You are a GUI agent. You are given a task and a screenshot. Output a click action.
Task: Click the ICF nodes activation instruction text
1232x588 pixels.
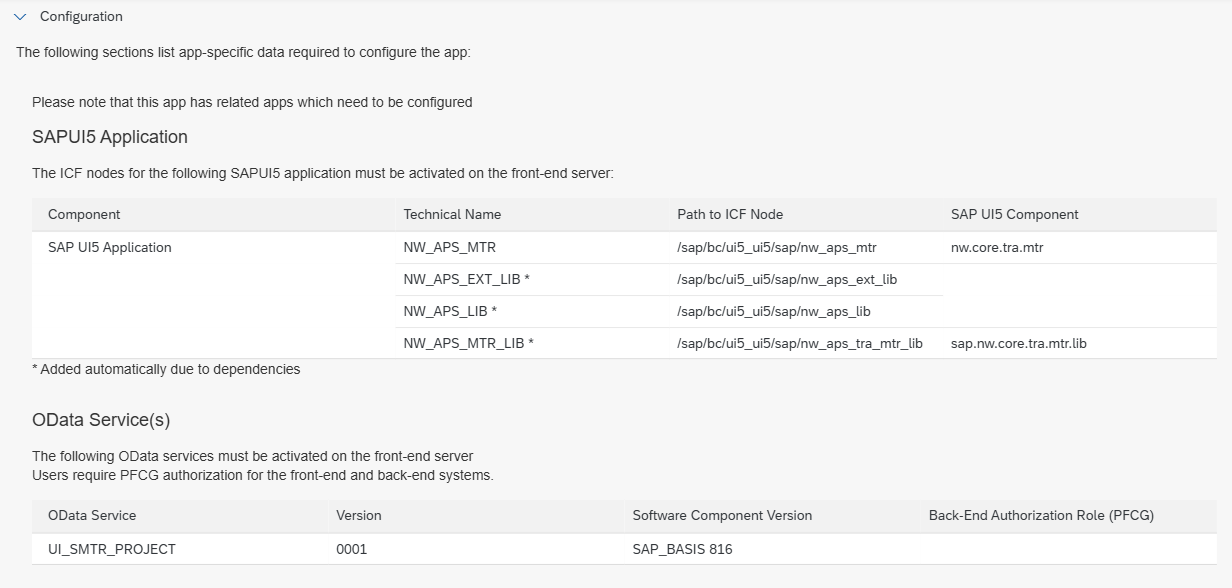323,173
